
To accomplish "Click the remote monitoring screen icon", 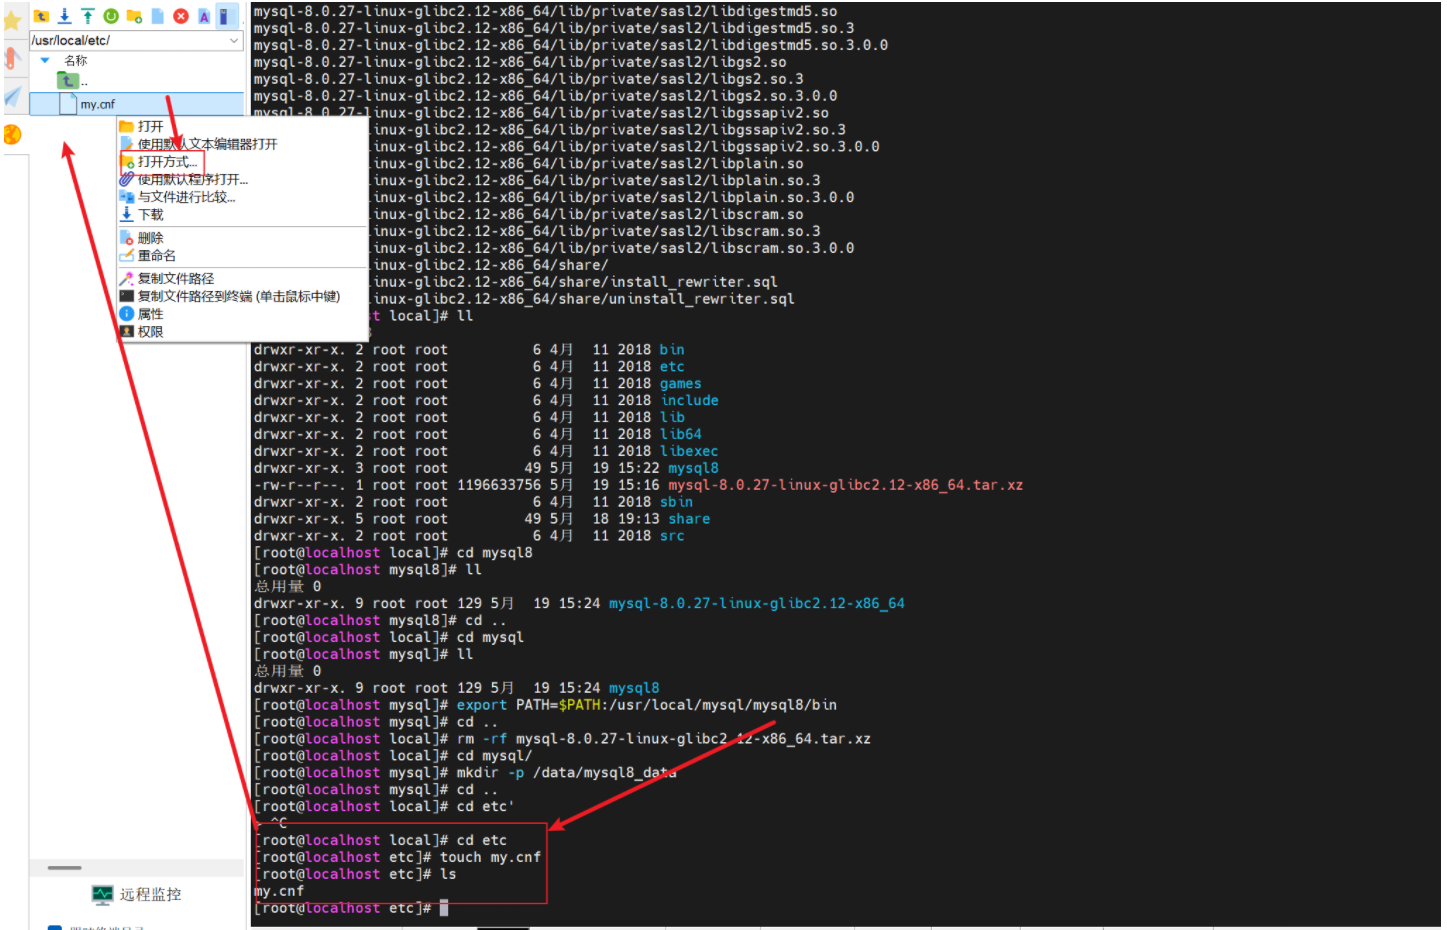I will click(102, 895).
